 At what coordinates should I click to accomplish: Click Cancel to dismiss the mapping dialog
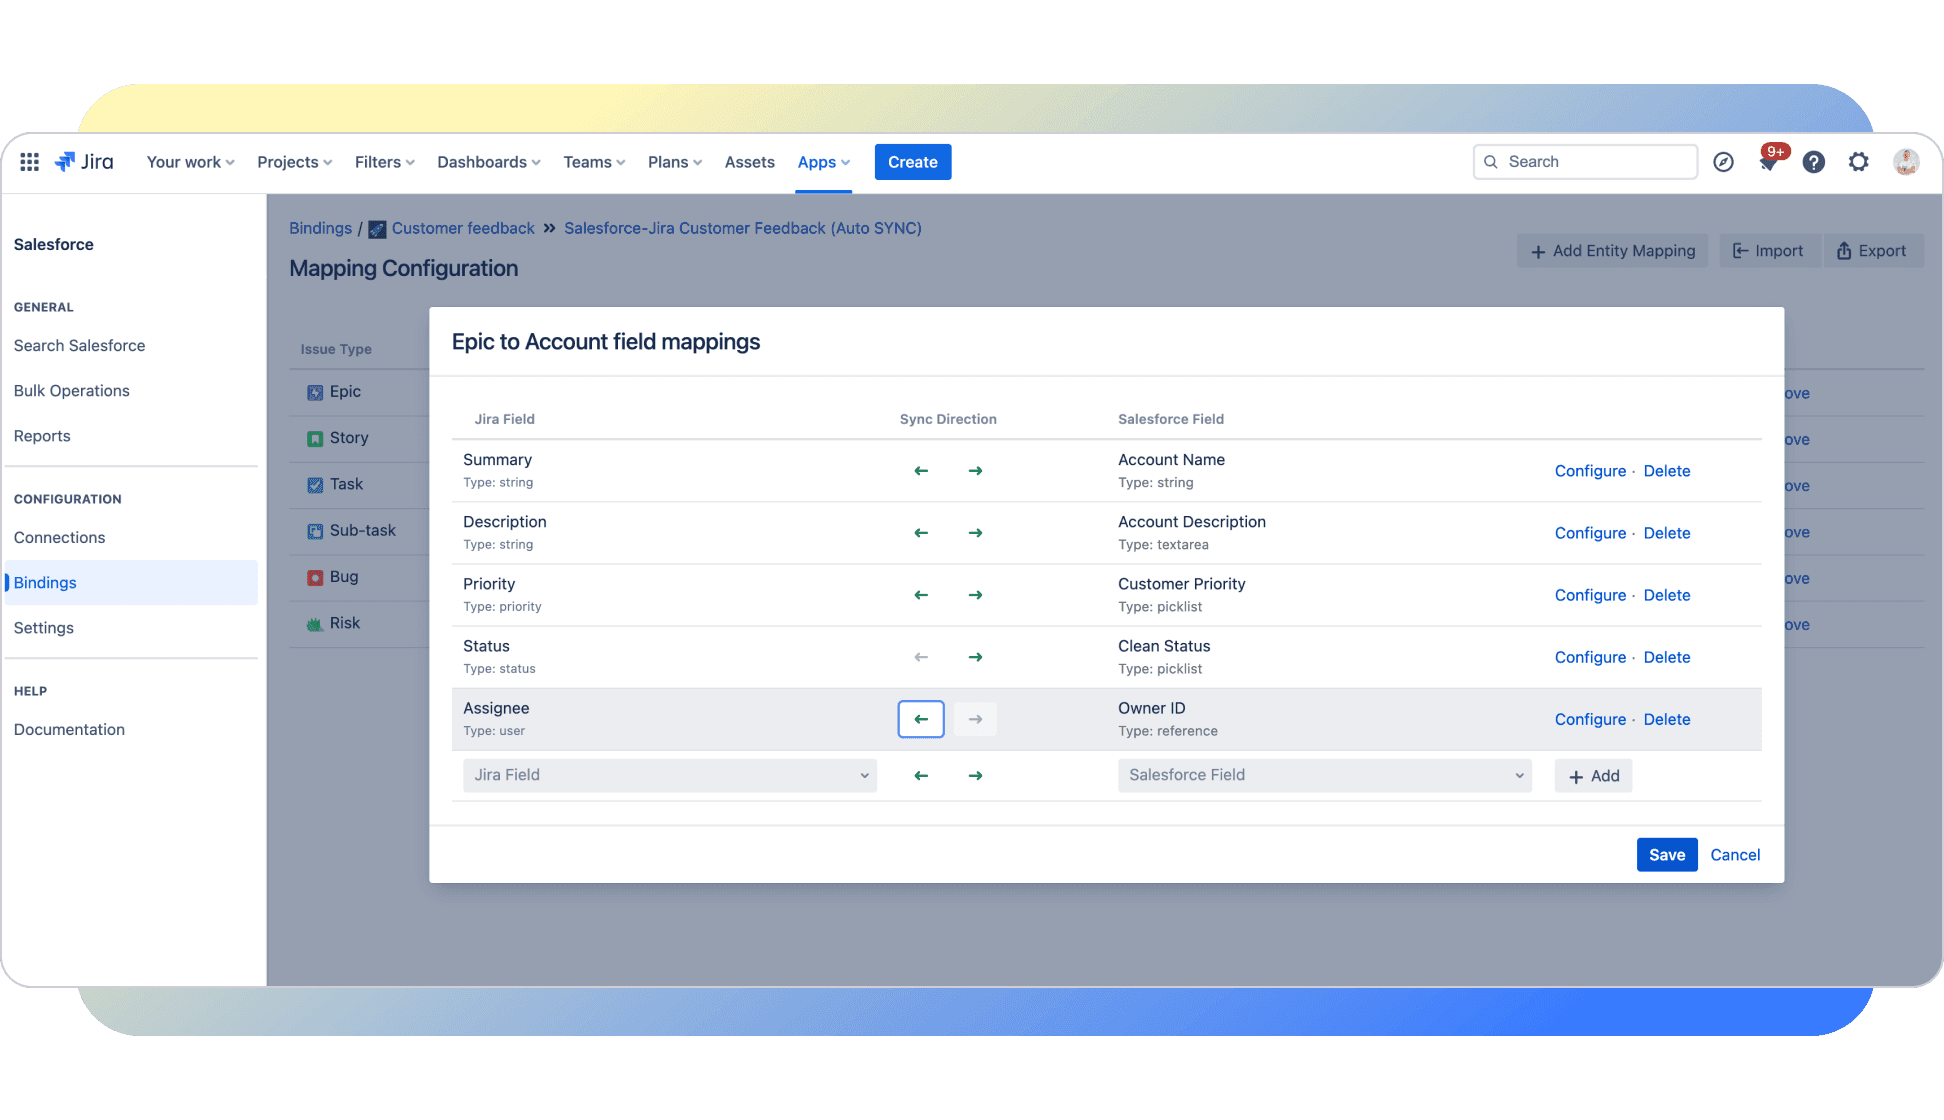pos(1736,854)
